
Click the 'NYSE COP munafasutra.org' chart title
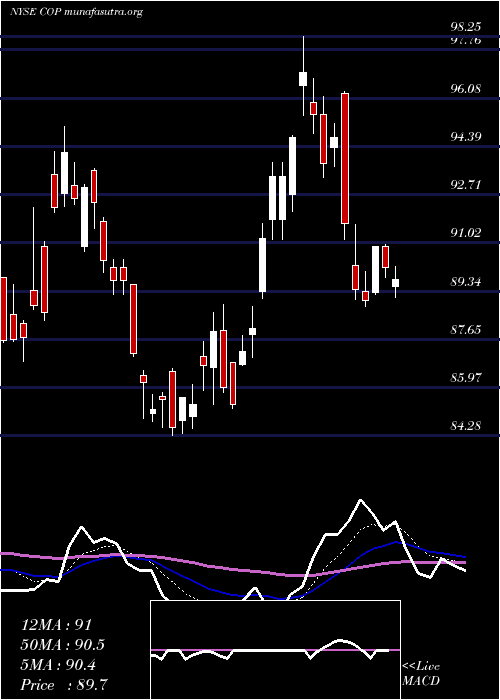[x=76, y=13]
